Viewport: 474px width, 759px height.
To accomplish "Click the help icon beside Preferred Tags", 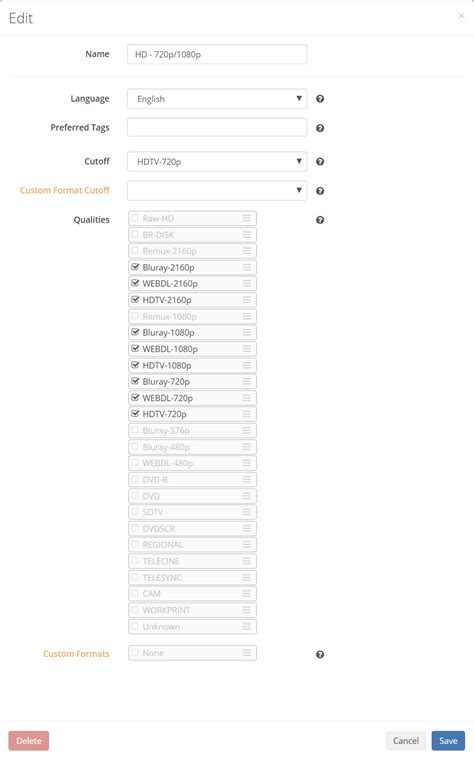I will click(320, 128).
